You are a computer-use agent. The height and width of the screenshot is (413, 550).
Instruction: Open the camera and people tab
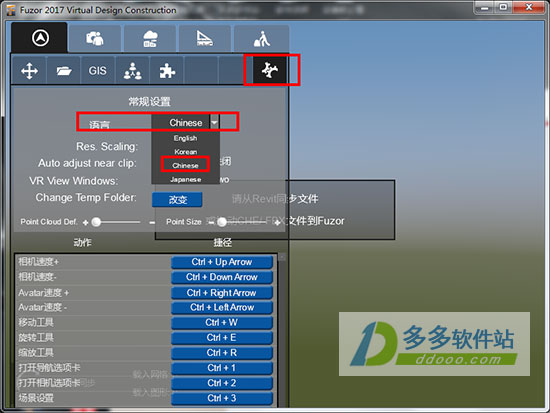pyautogui.click(x=95, y=38)
